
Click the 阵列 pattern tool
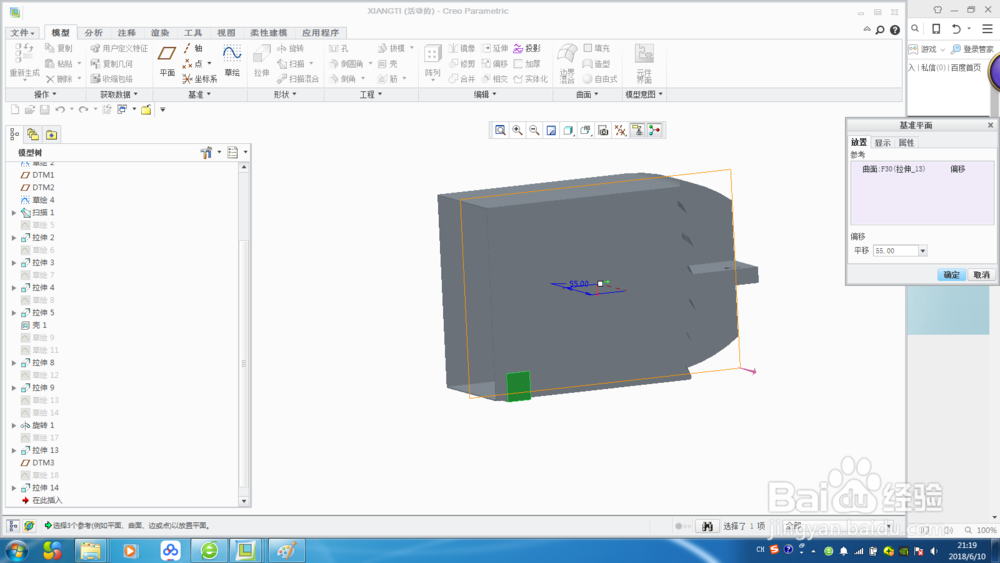point(432,62)
